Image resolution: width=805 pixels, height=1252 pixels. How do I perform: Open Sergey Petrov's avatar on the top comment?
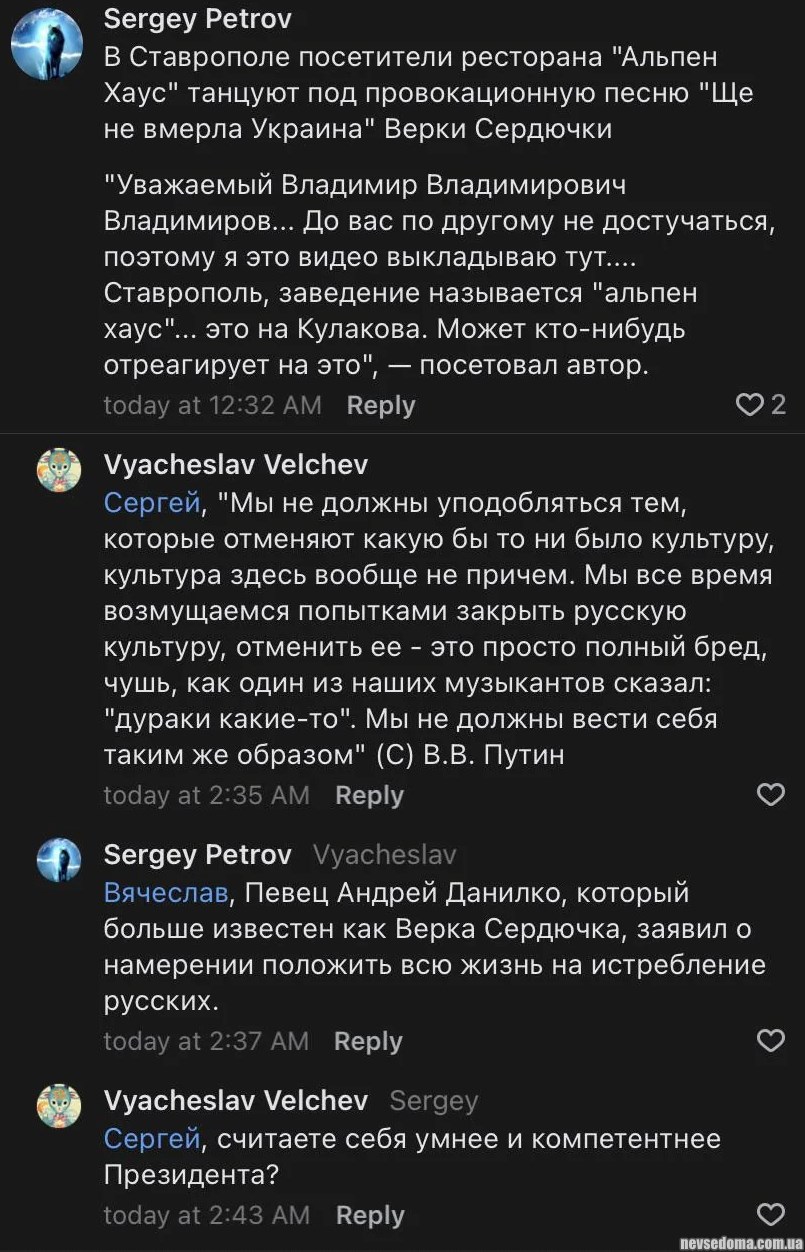click(46, 46)
